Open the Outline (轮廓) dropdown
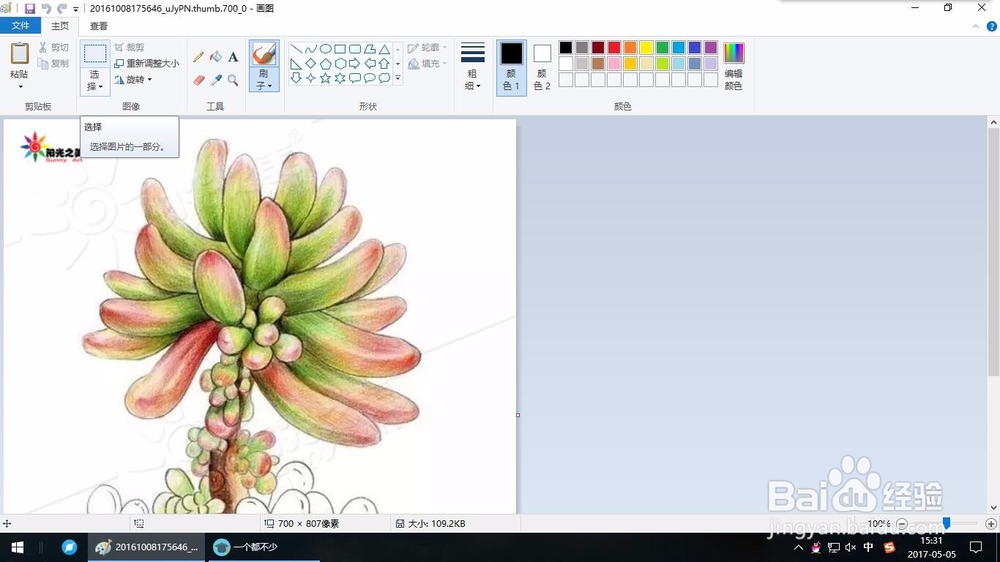This screenshot has height=562, width=1000. pyautogui.click(x=427, y=47)
